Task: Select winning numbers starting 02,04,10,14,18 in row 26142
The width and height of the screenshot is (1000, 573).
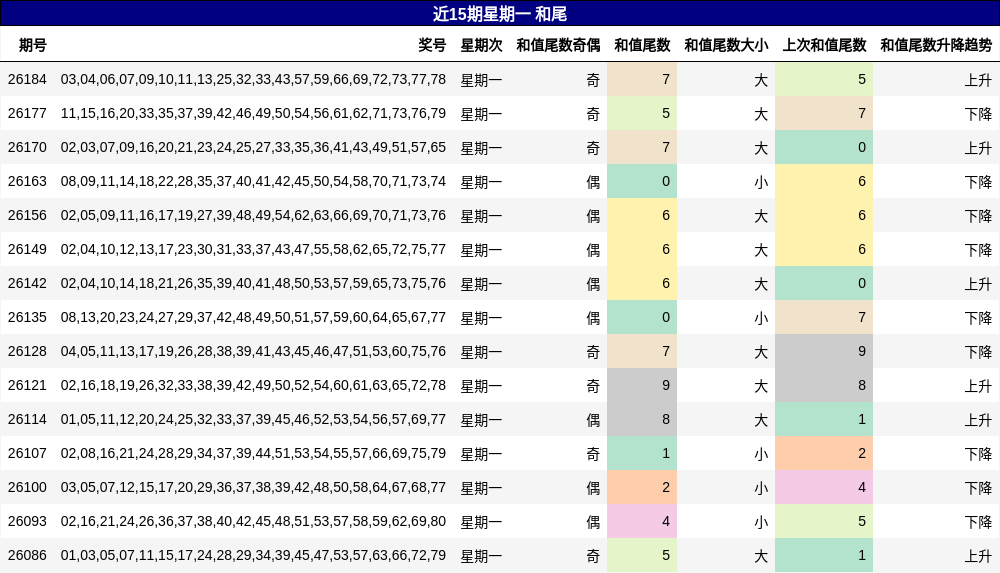Action: pyautogui.click(x=253, y=283)
